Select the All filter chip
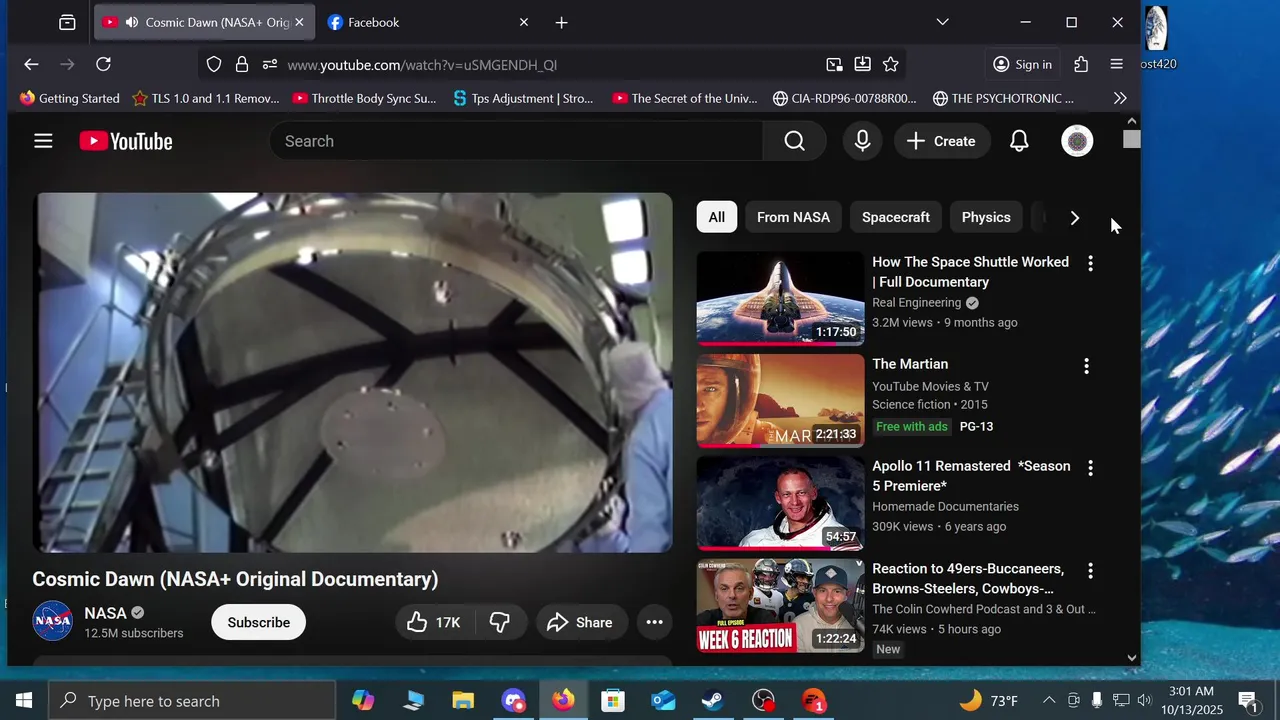 tap(717, 217)
